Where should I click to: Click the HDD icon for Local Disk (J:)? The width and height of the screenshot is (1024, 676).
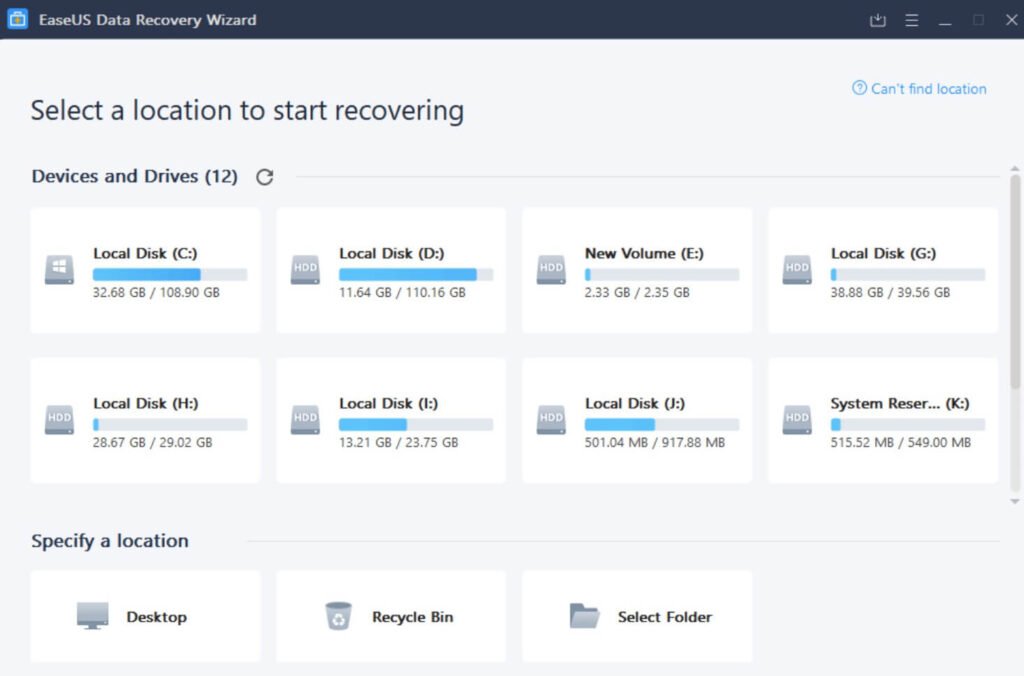click(x=551, y=420)
